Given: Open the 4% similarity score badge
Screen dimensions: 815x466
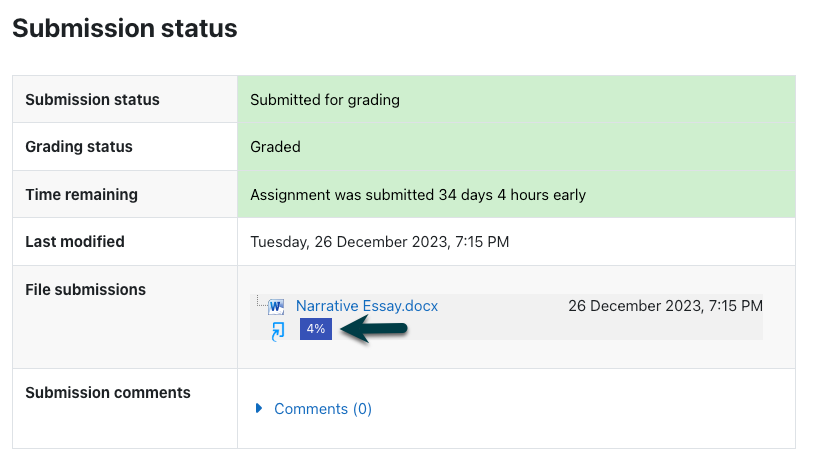Looking at the screenshot, I should (316, 329).
